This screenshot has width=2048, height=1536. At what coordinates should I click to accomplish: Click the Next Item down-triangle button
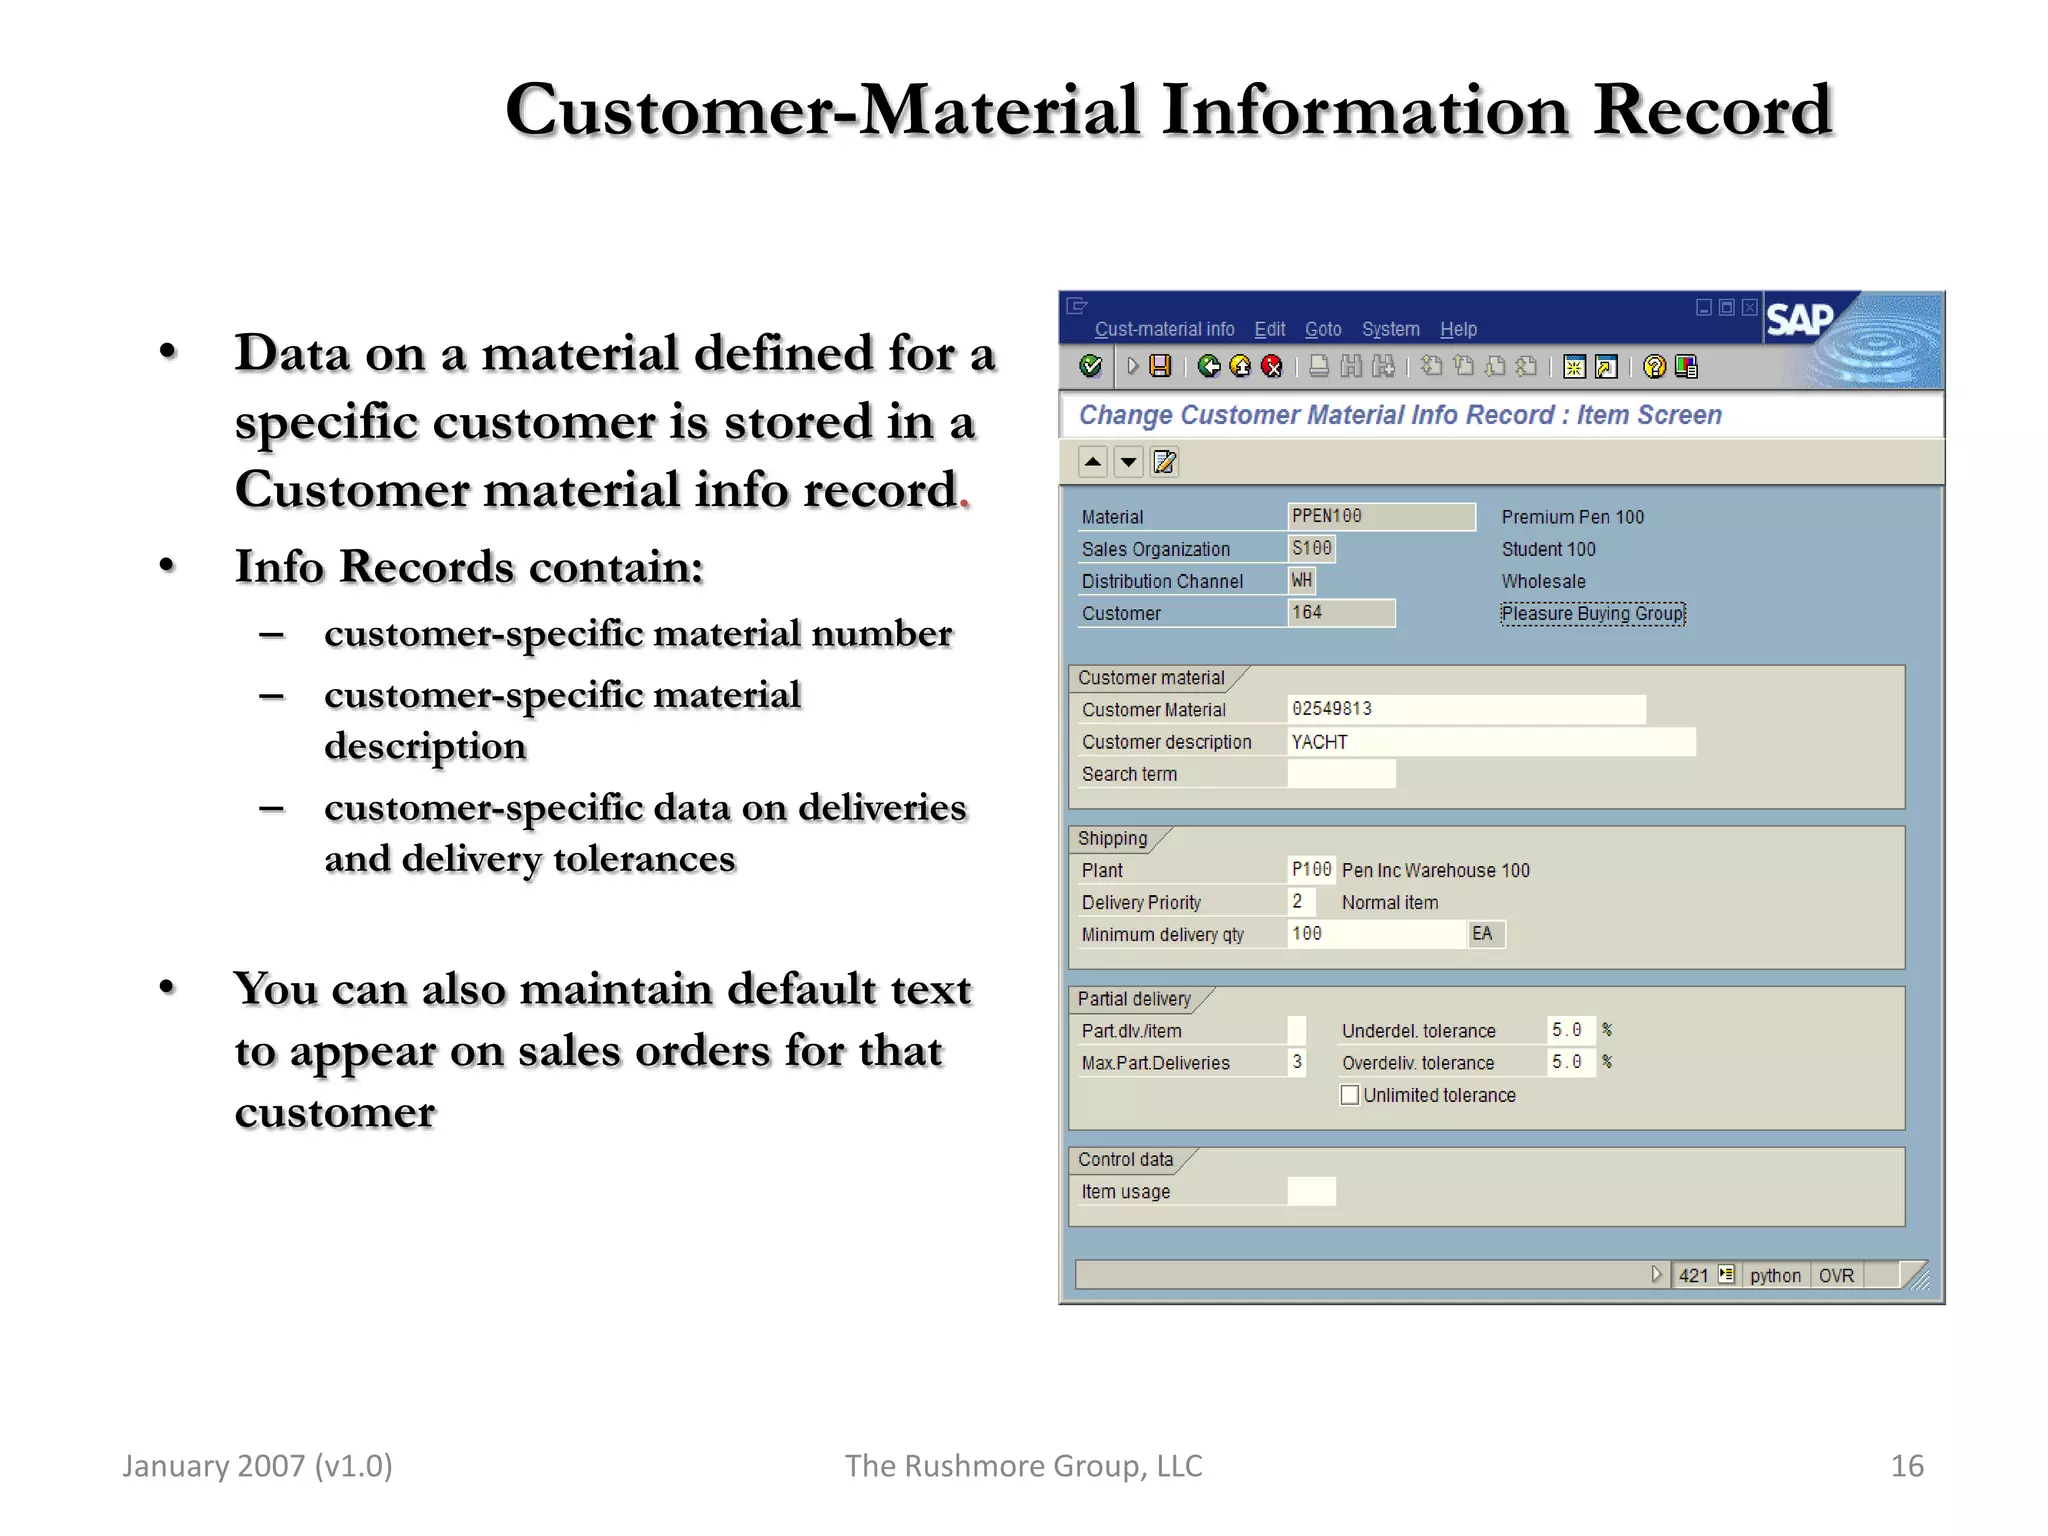1128,462
